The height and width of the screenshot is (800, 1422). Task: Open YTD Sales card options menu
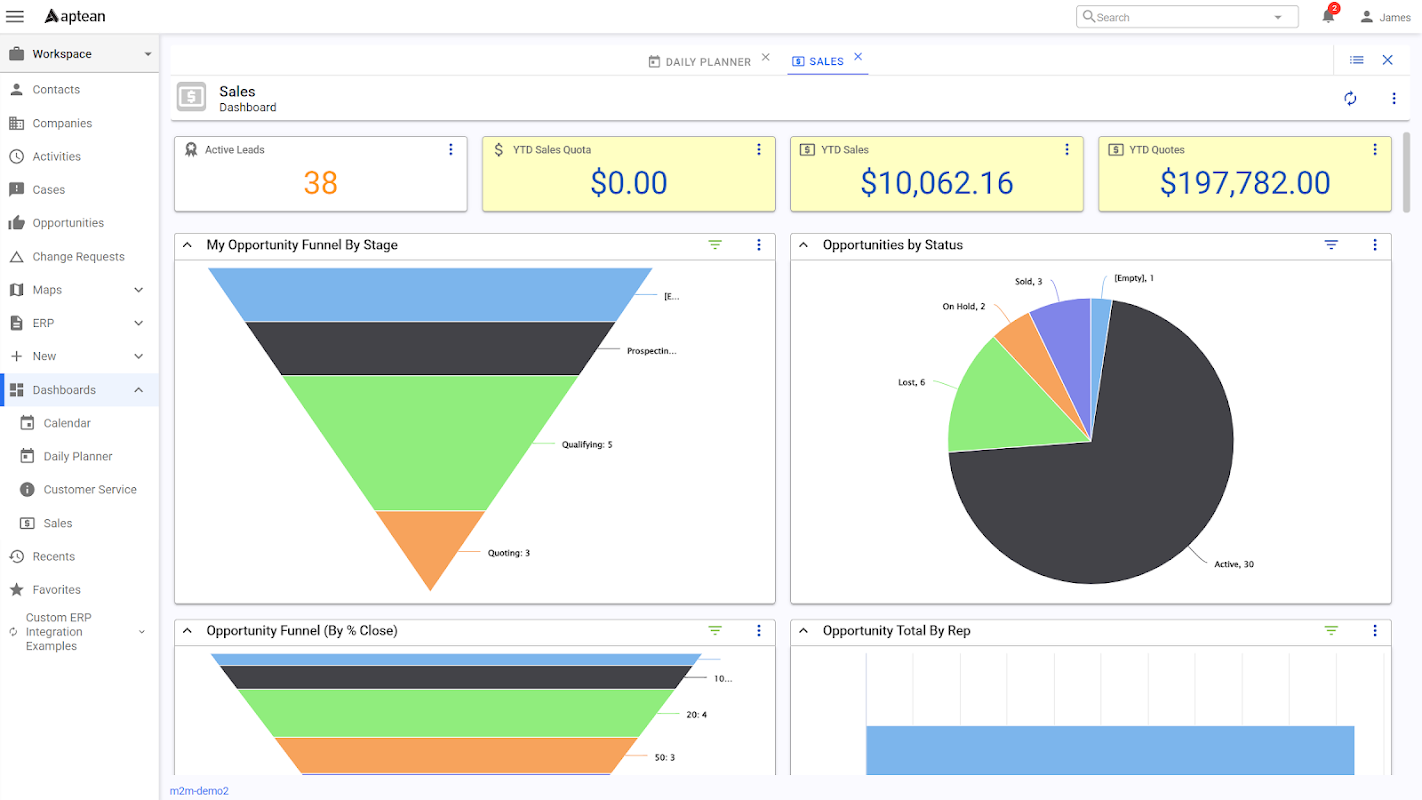(1066, 149)
